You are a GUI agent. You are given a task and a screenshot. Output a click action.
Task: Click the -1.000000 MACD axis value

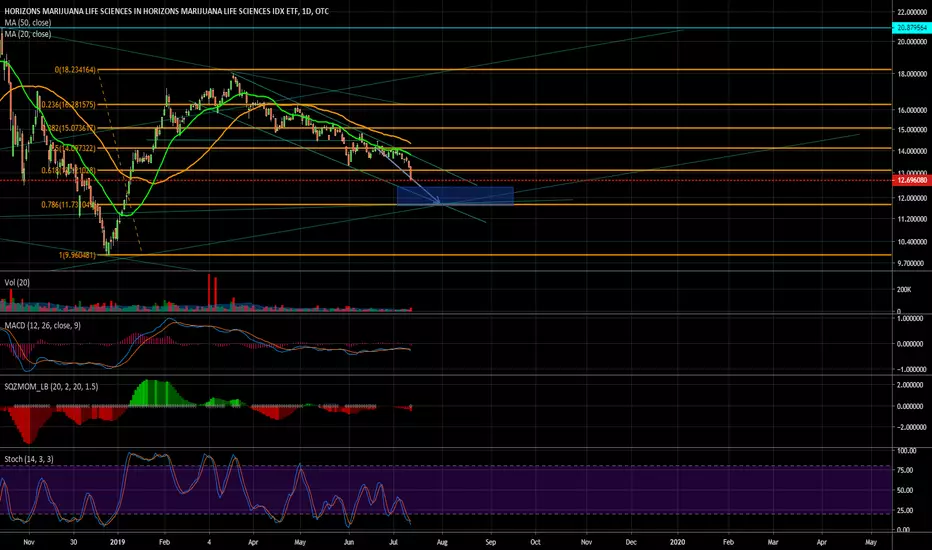pos(910,369)
